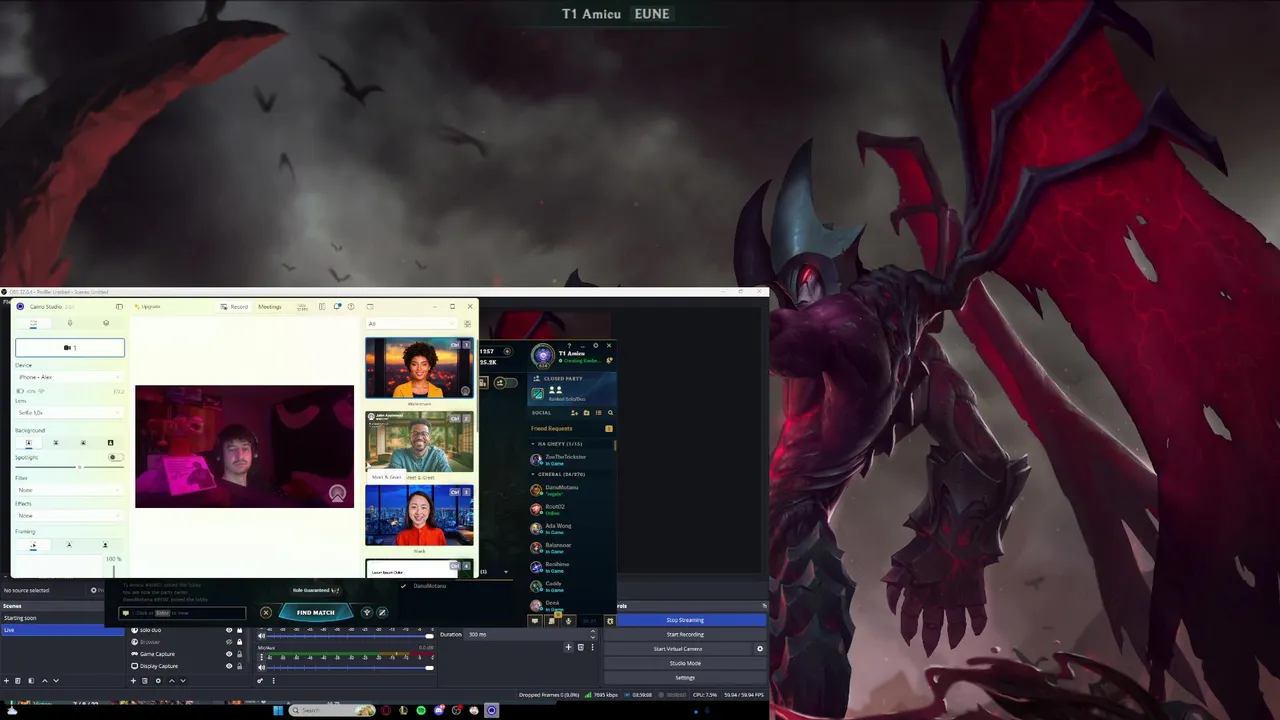Select friend Ada Wong
The width and height of the screenshot is (1280, 720).
[572, 528]
